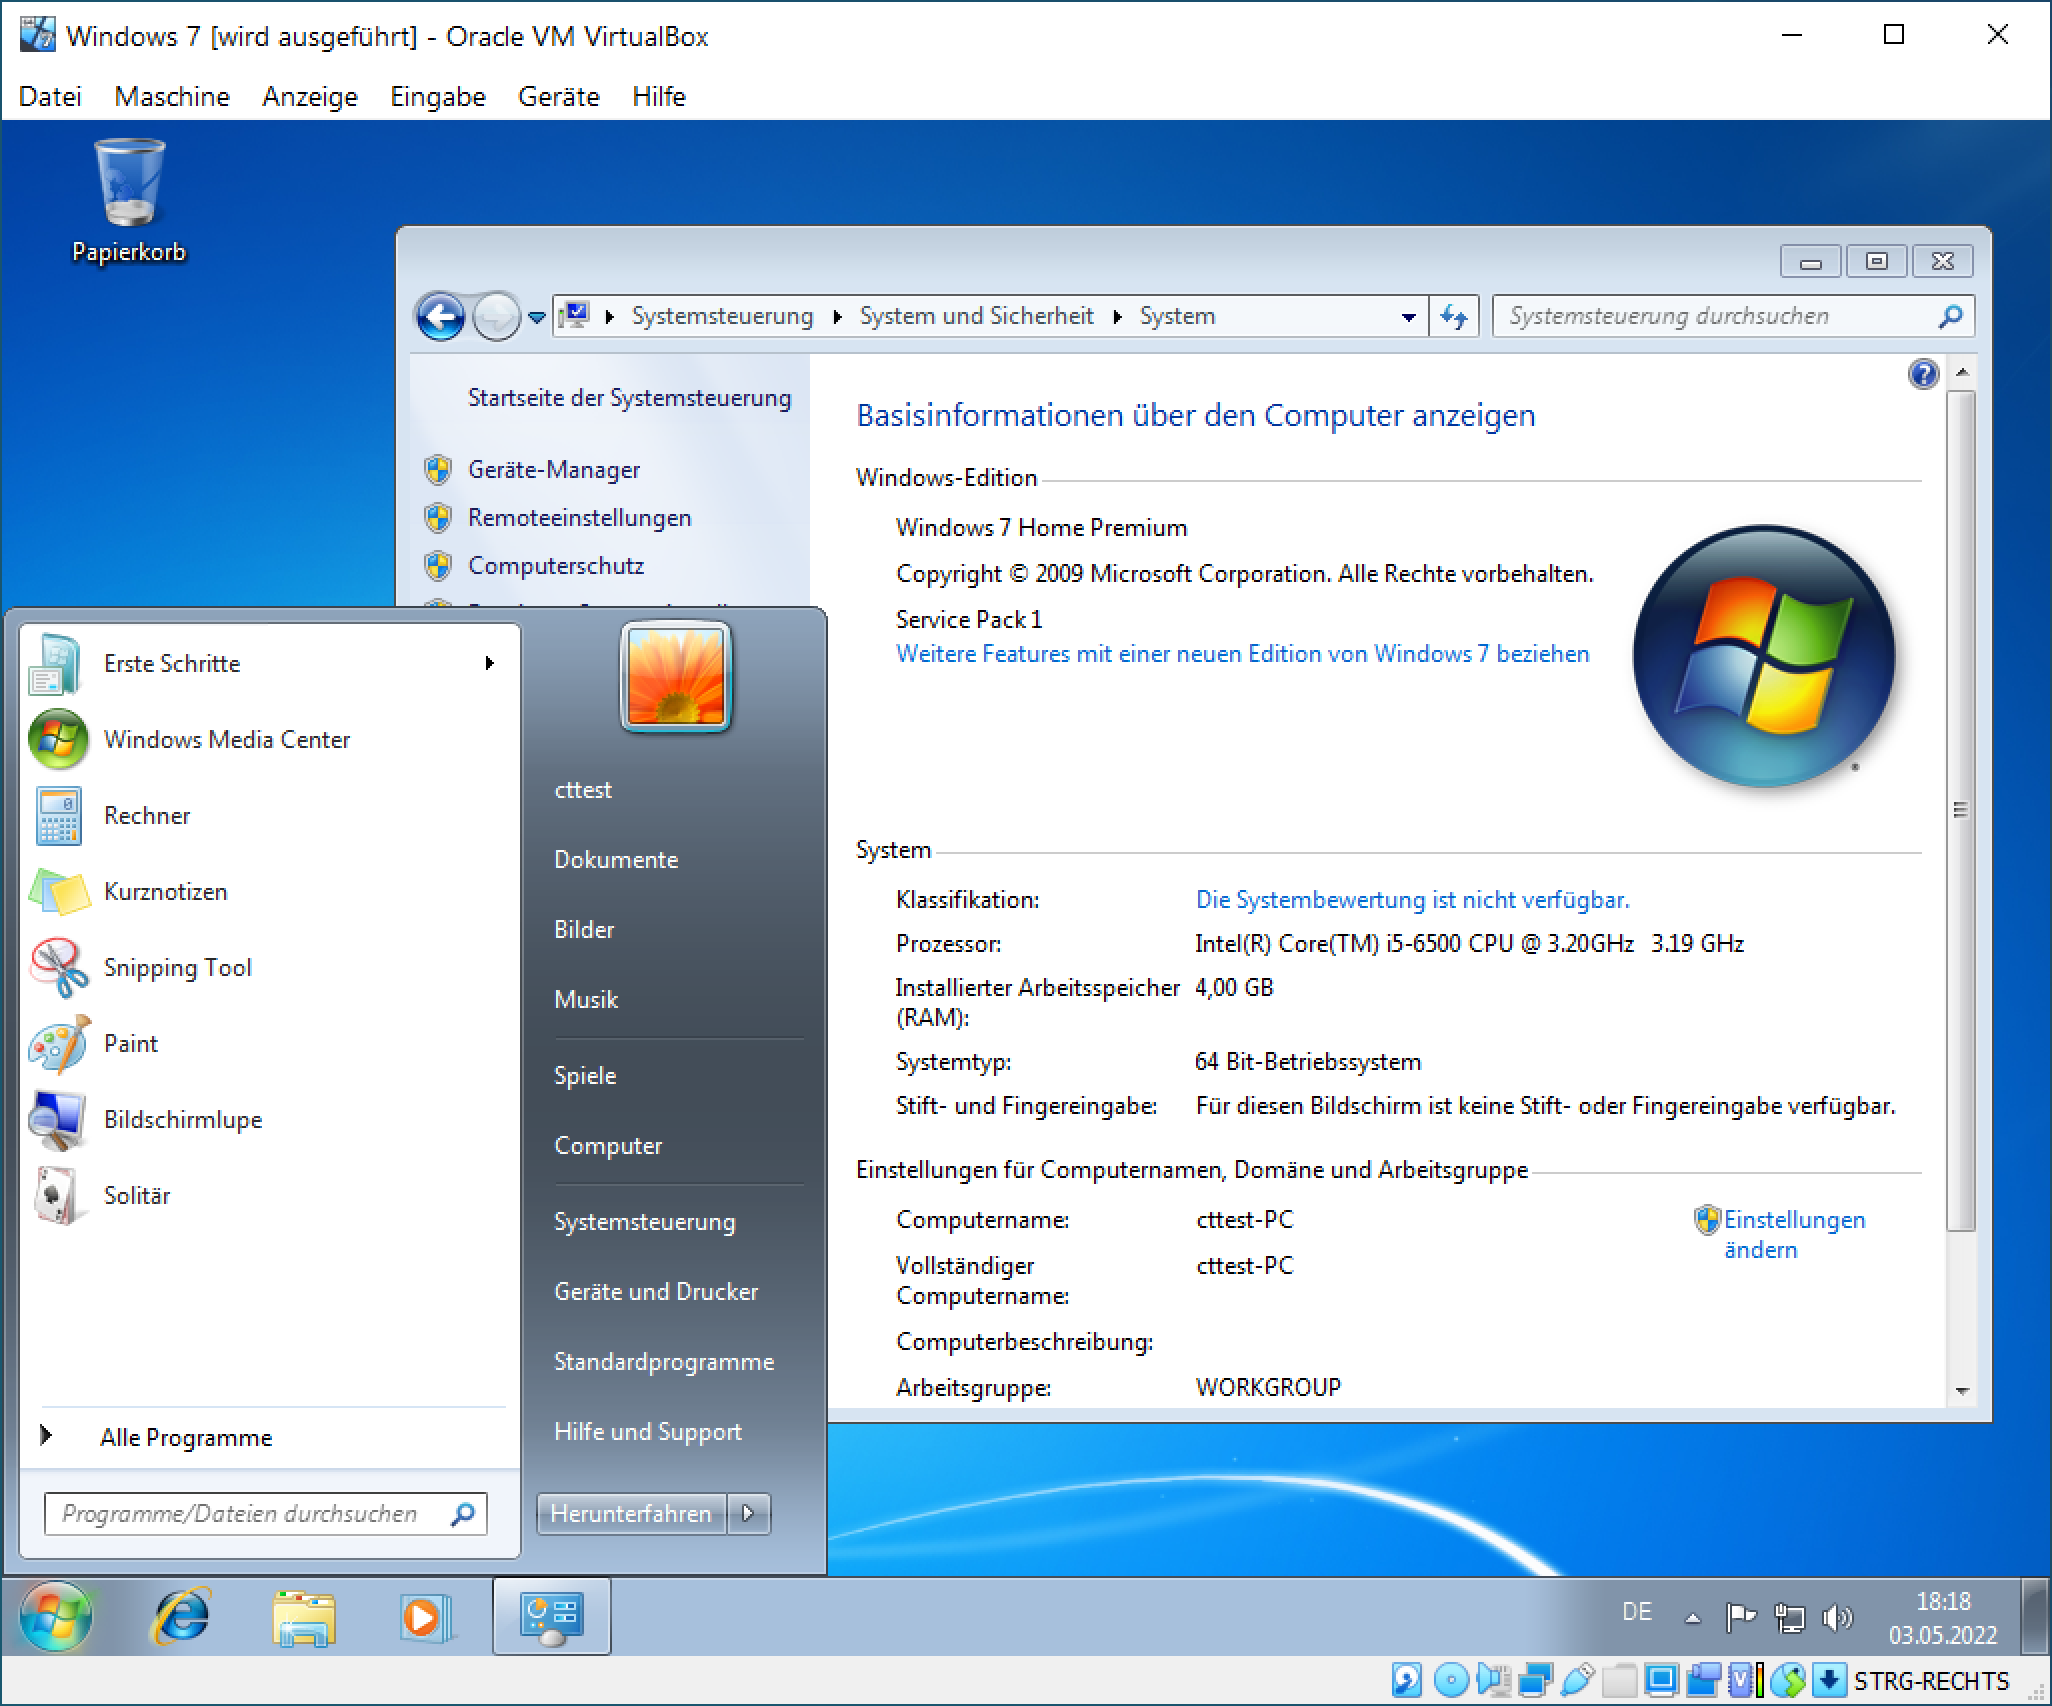2052x1706 pixels.
Task: Click the System window vertical scrollbar
Action: click(x=1960, y=810)
